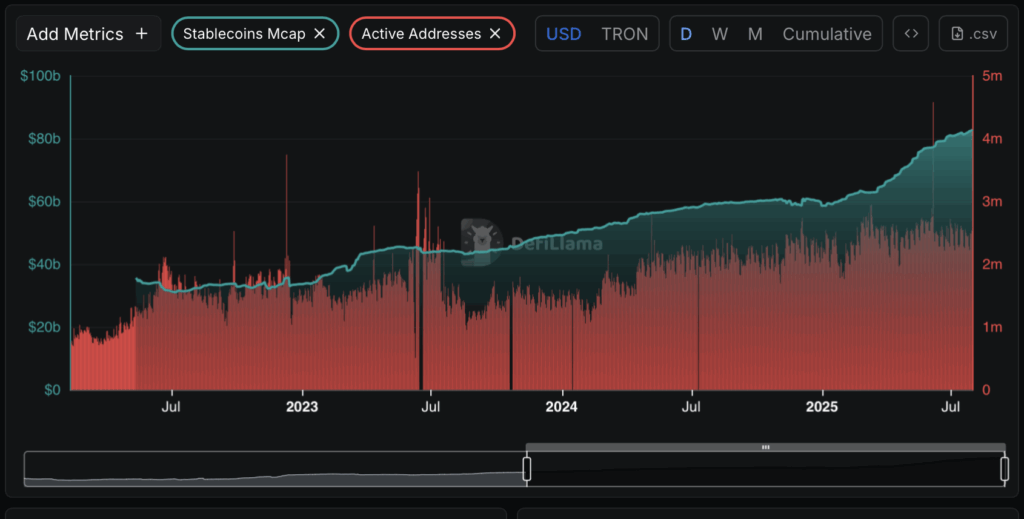
Task: Download chart data as .csv
Action: coord(973,33)
